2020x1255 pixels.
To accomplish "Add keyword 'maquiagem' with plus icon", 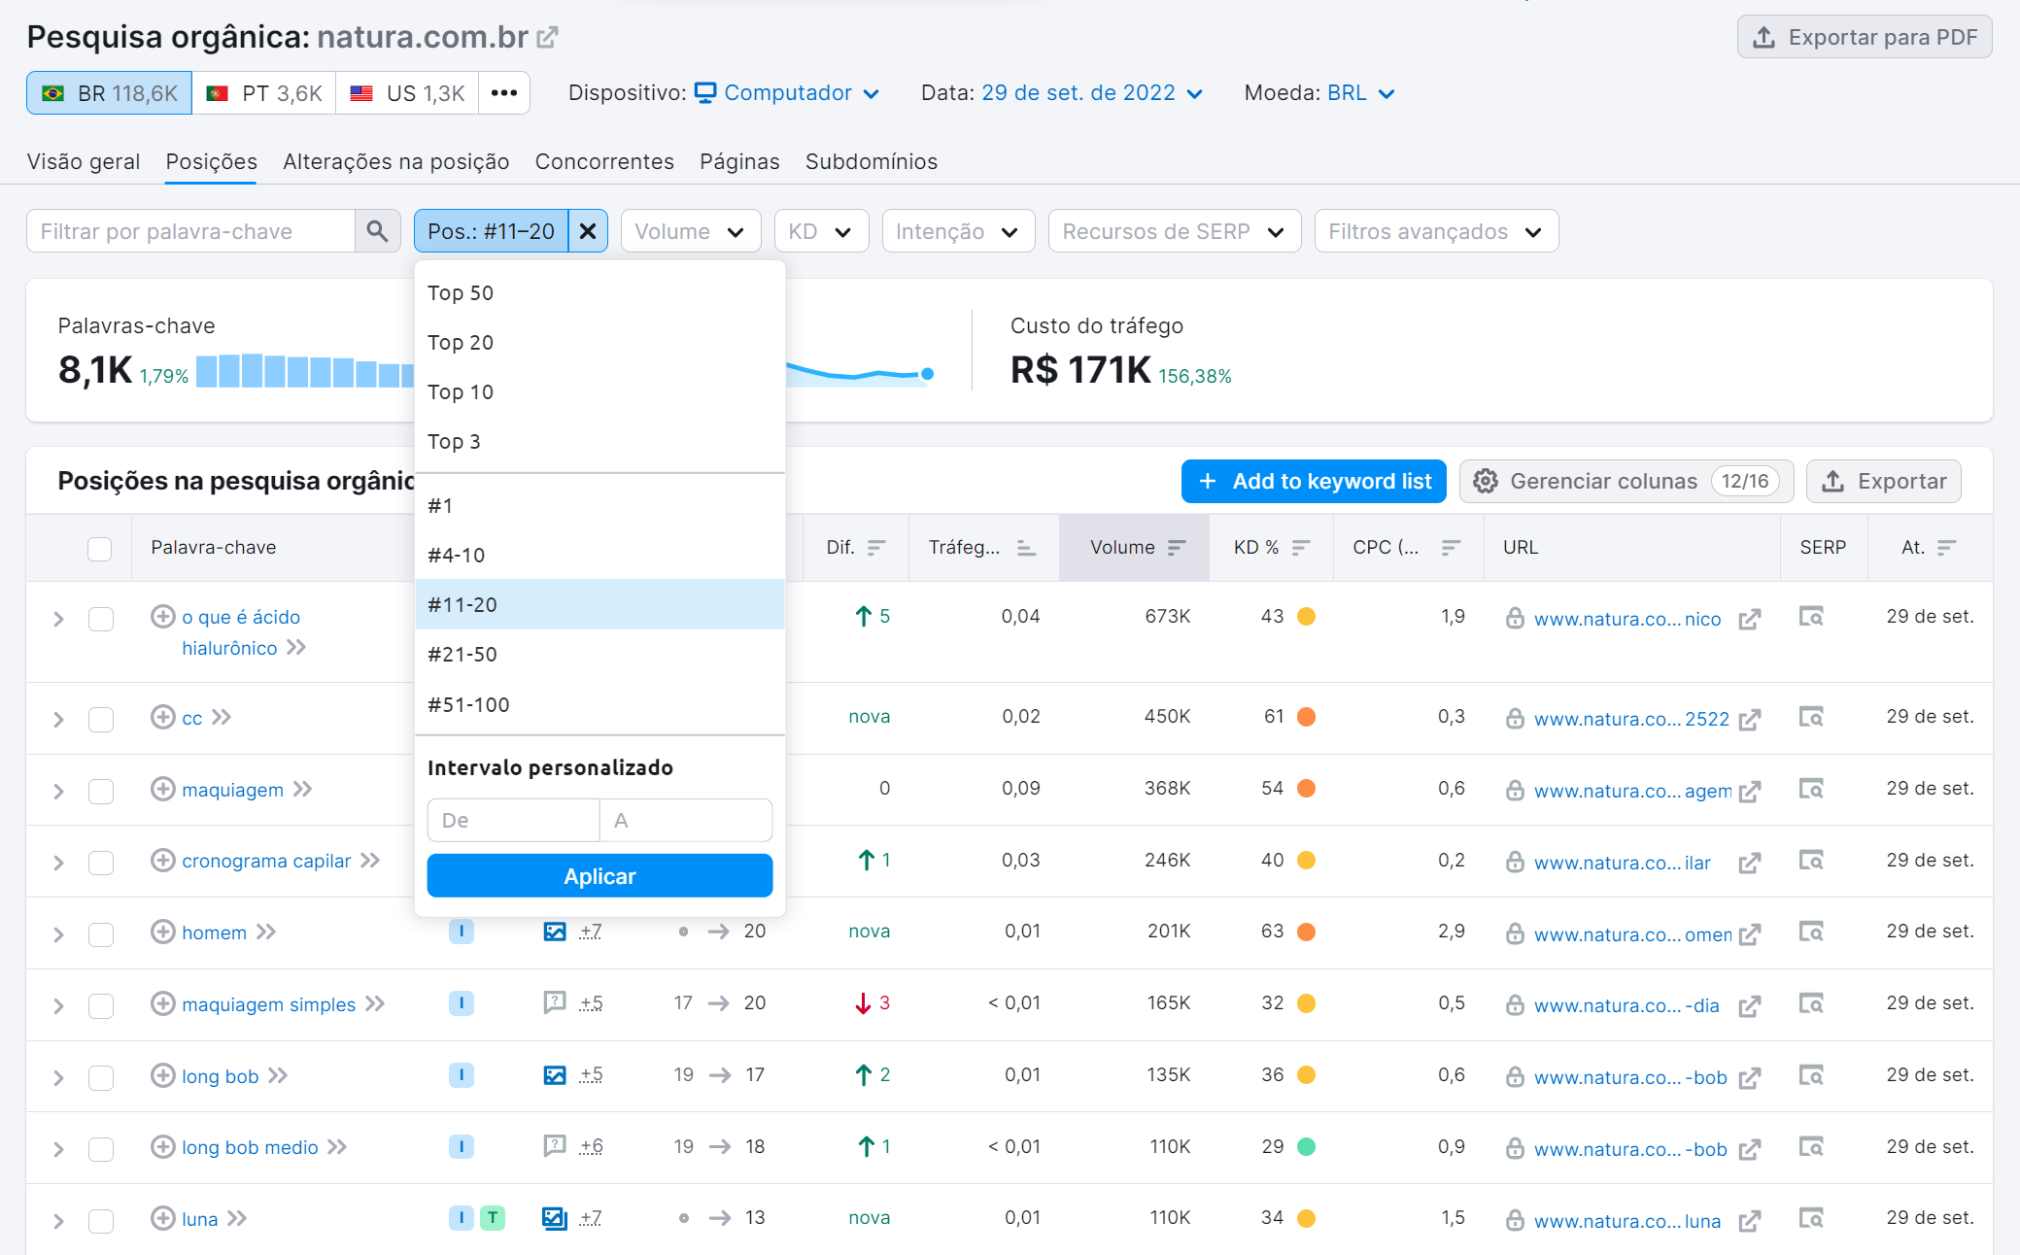I will click(x=163, y=789).
